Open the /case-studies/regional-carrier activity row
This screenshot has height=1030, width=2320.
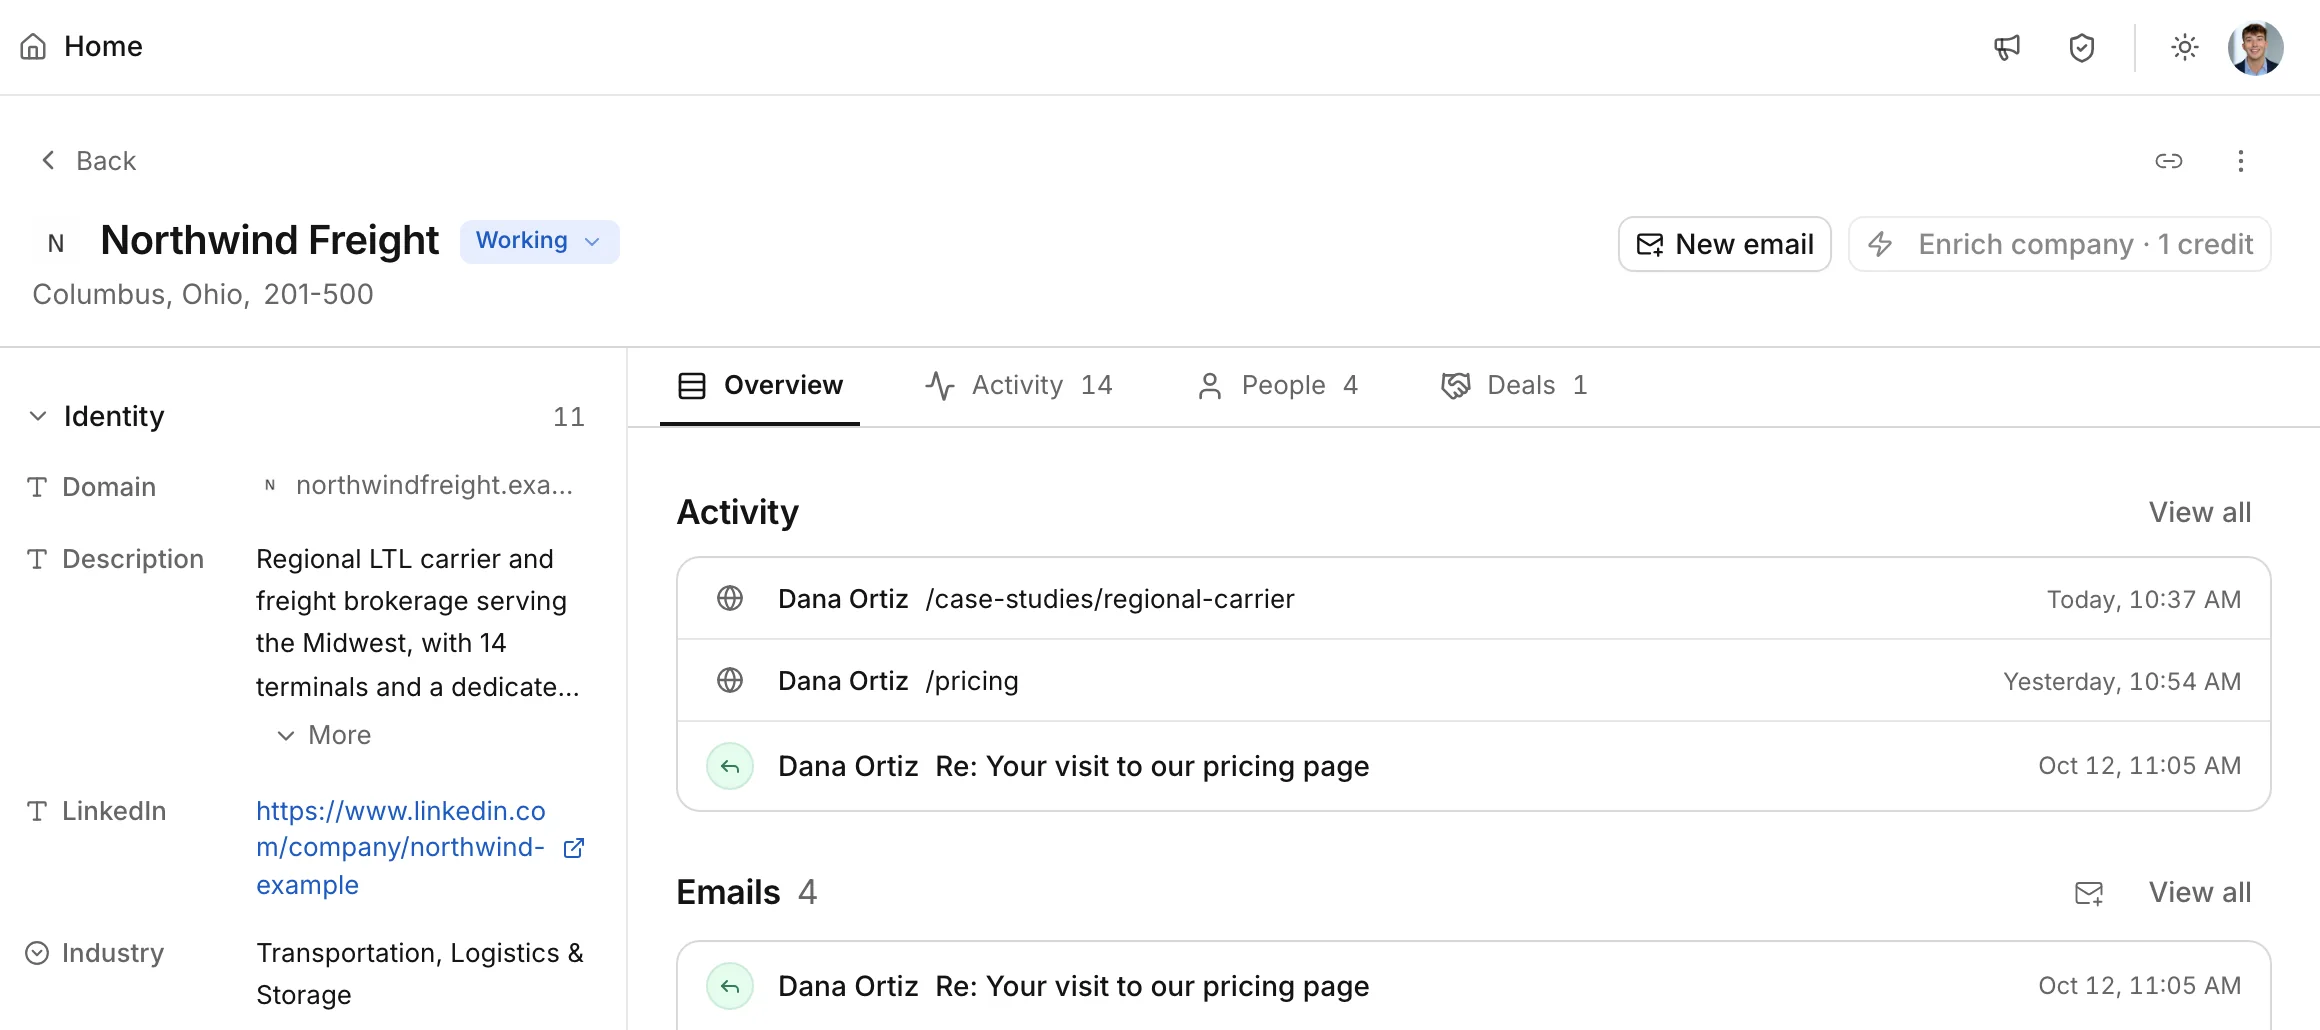[1474, 599]
